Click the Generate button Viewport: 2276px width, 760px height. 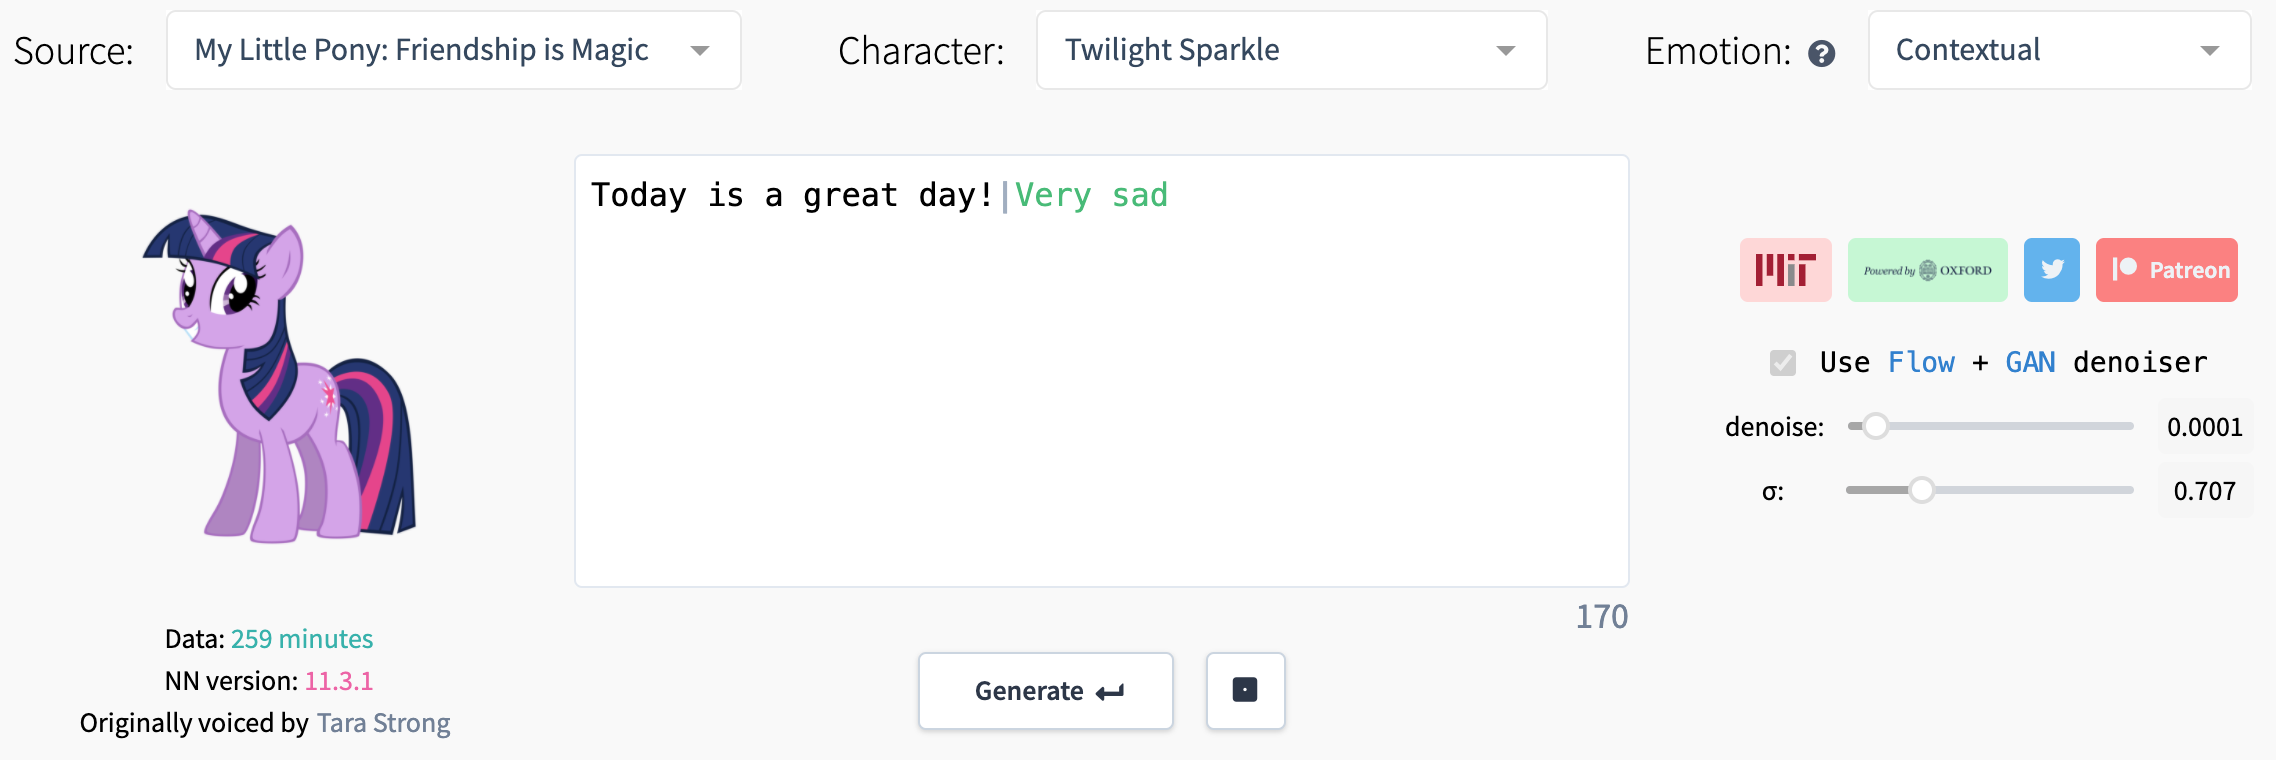[1045, 690]
